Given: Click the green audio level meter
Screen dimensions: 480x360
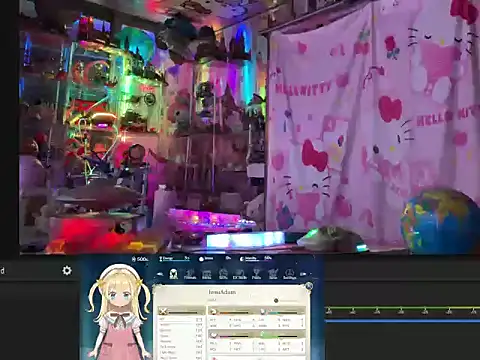Looking at the screenshot, I should pyautogui.click(x=403, y=308).
